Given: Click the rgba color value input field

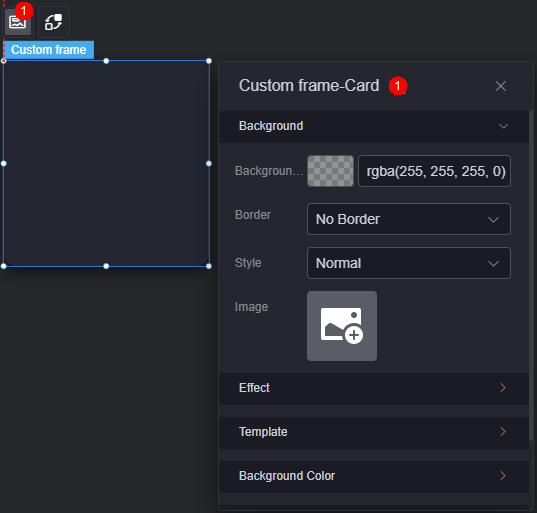Looking at the screenshot, I should point(434,171).
